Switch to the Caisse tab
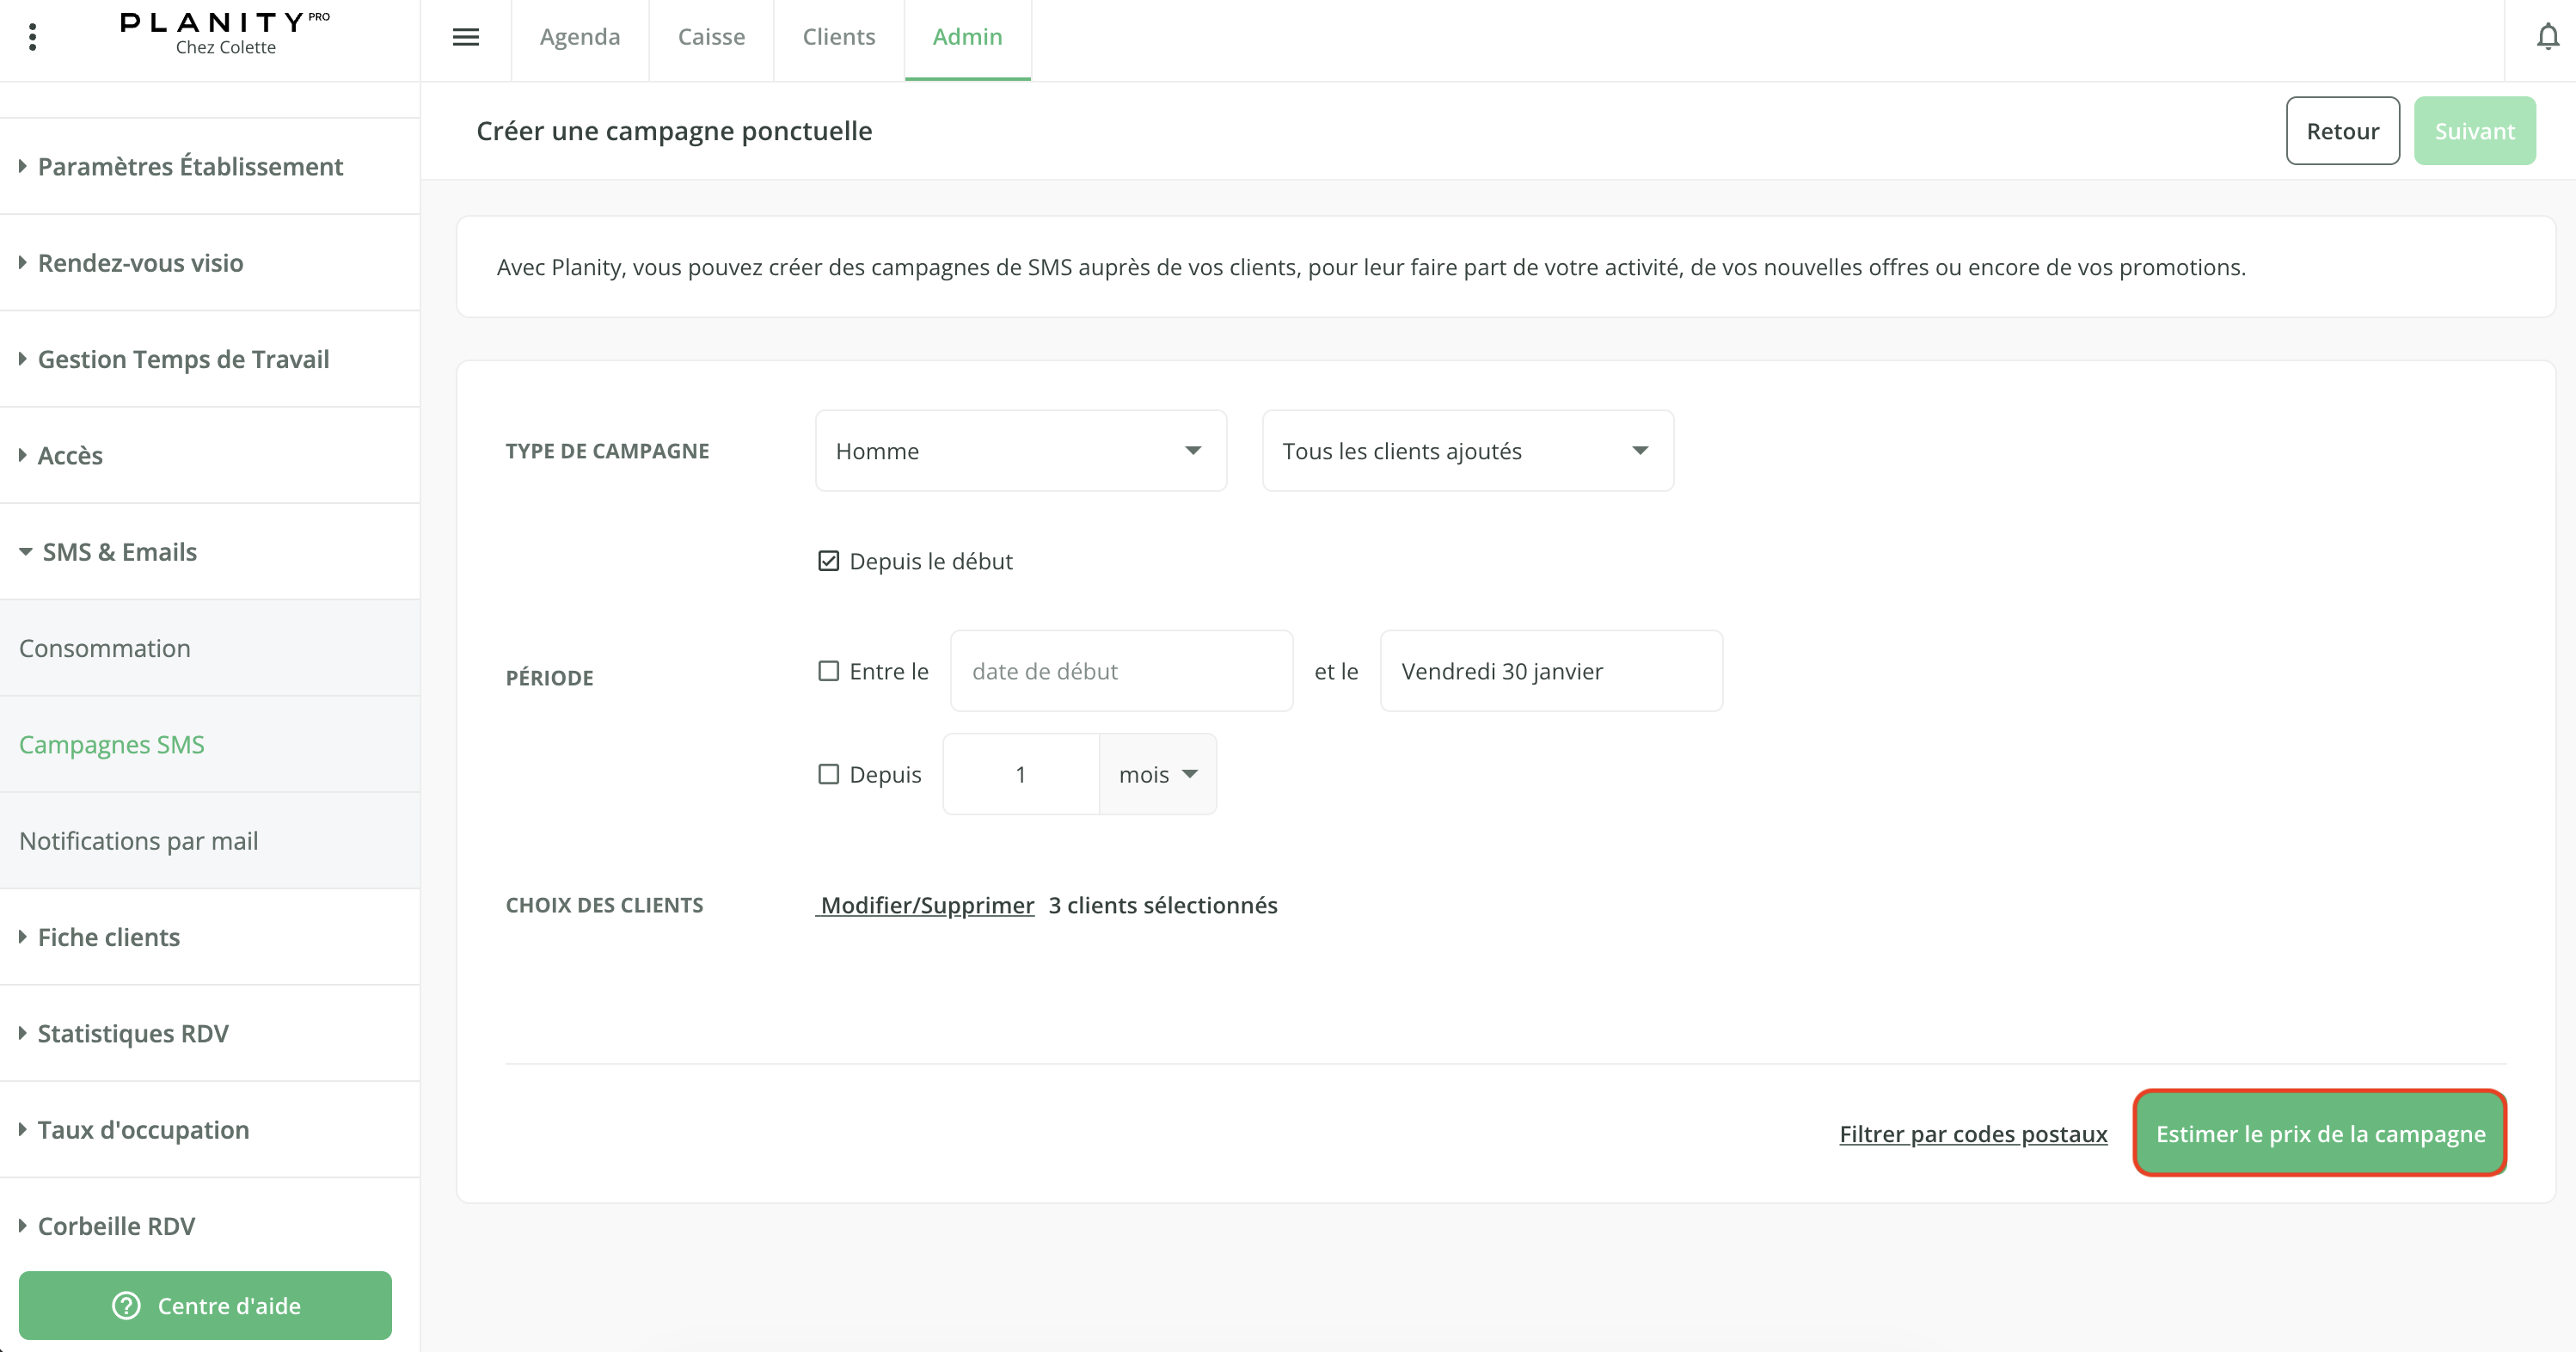This screenshot has height=1352, width=2576. click(x=711, y=37)
